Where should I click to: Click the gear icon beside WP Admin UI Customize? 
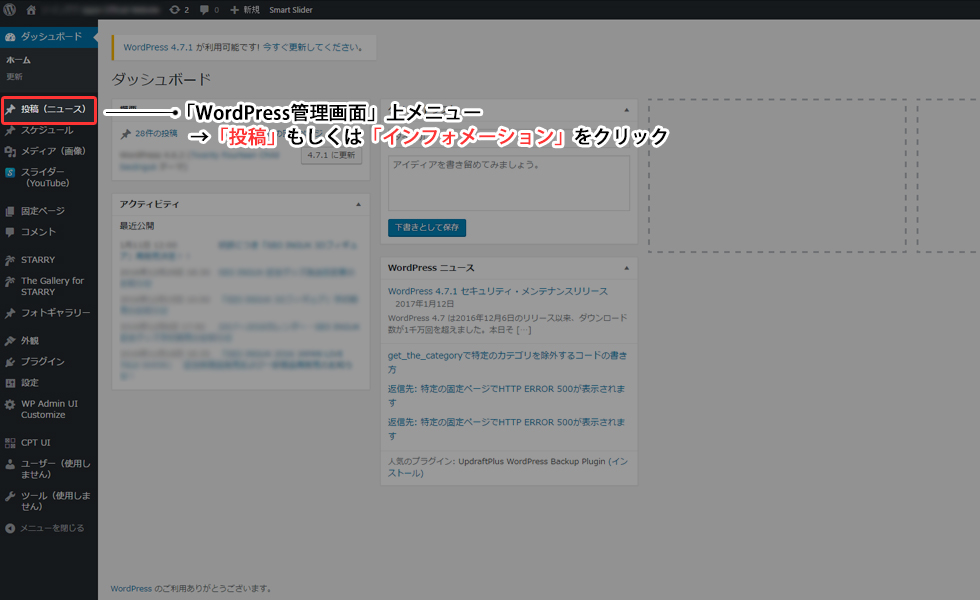pos(10,404)
